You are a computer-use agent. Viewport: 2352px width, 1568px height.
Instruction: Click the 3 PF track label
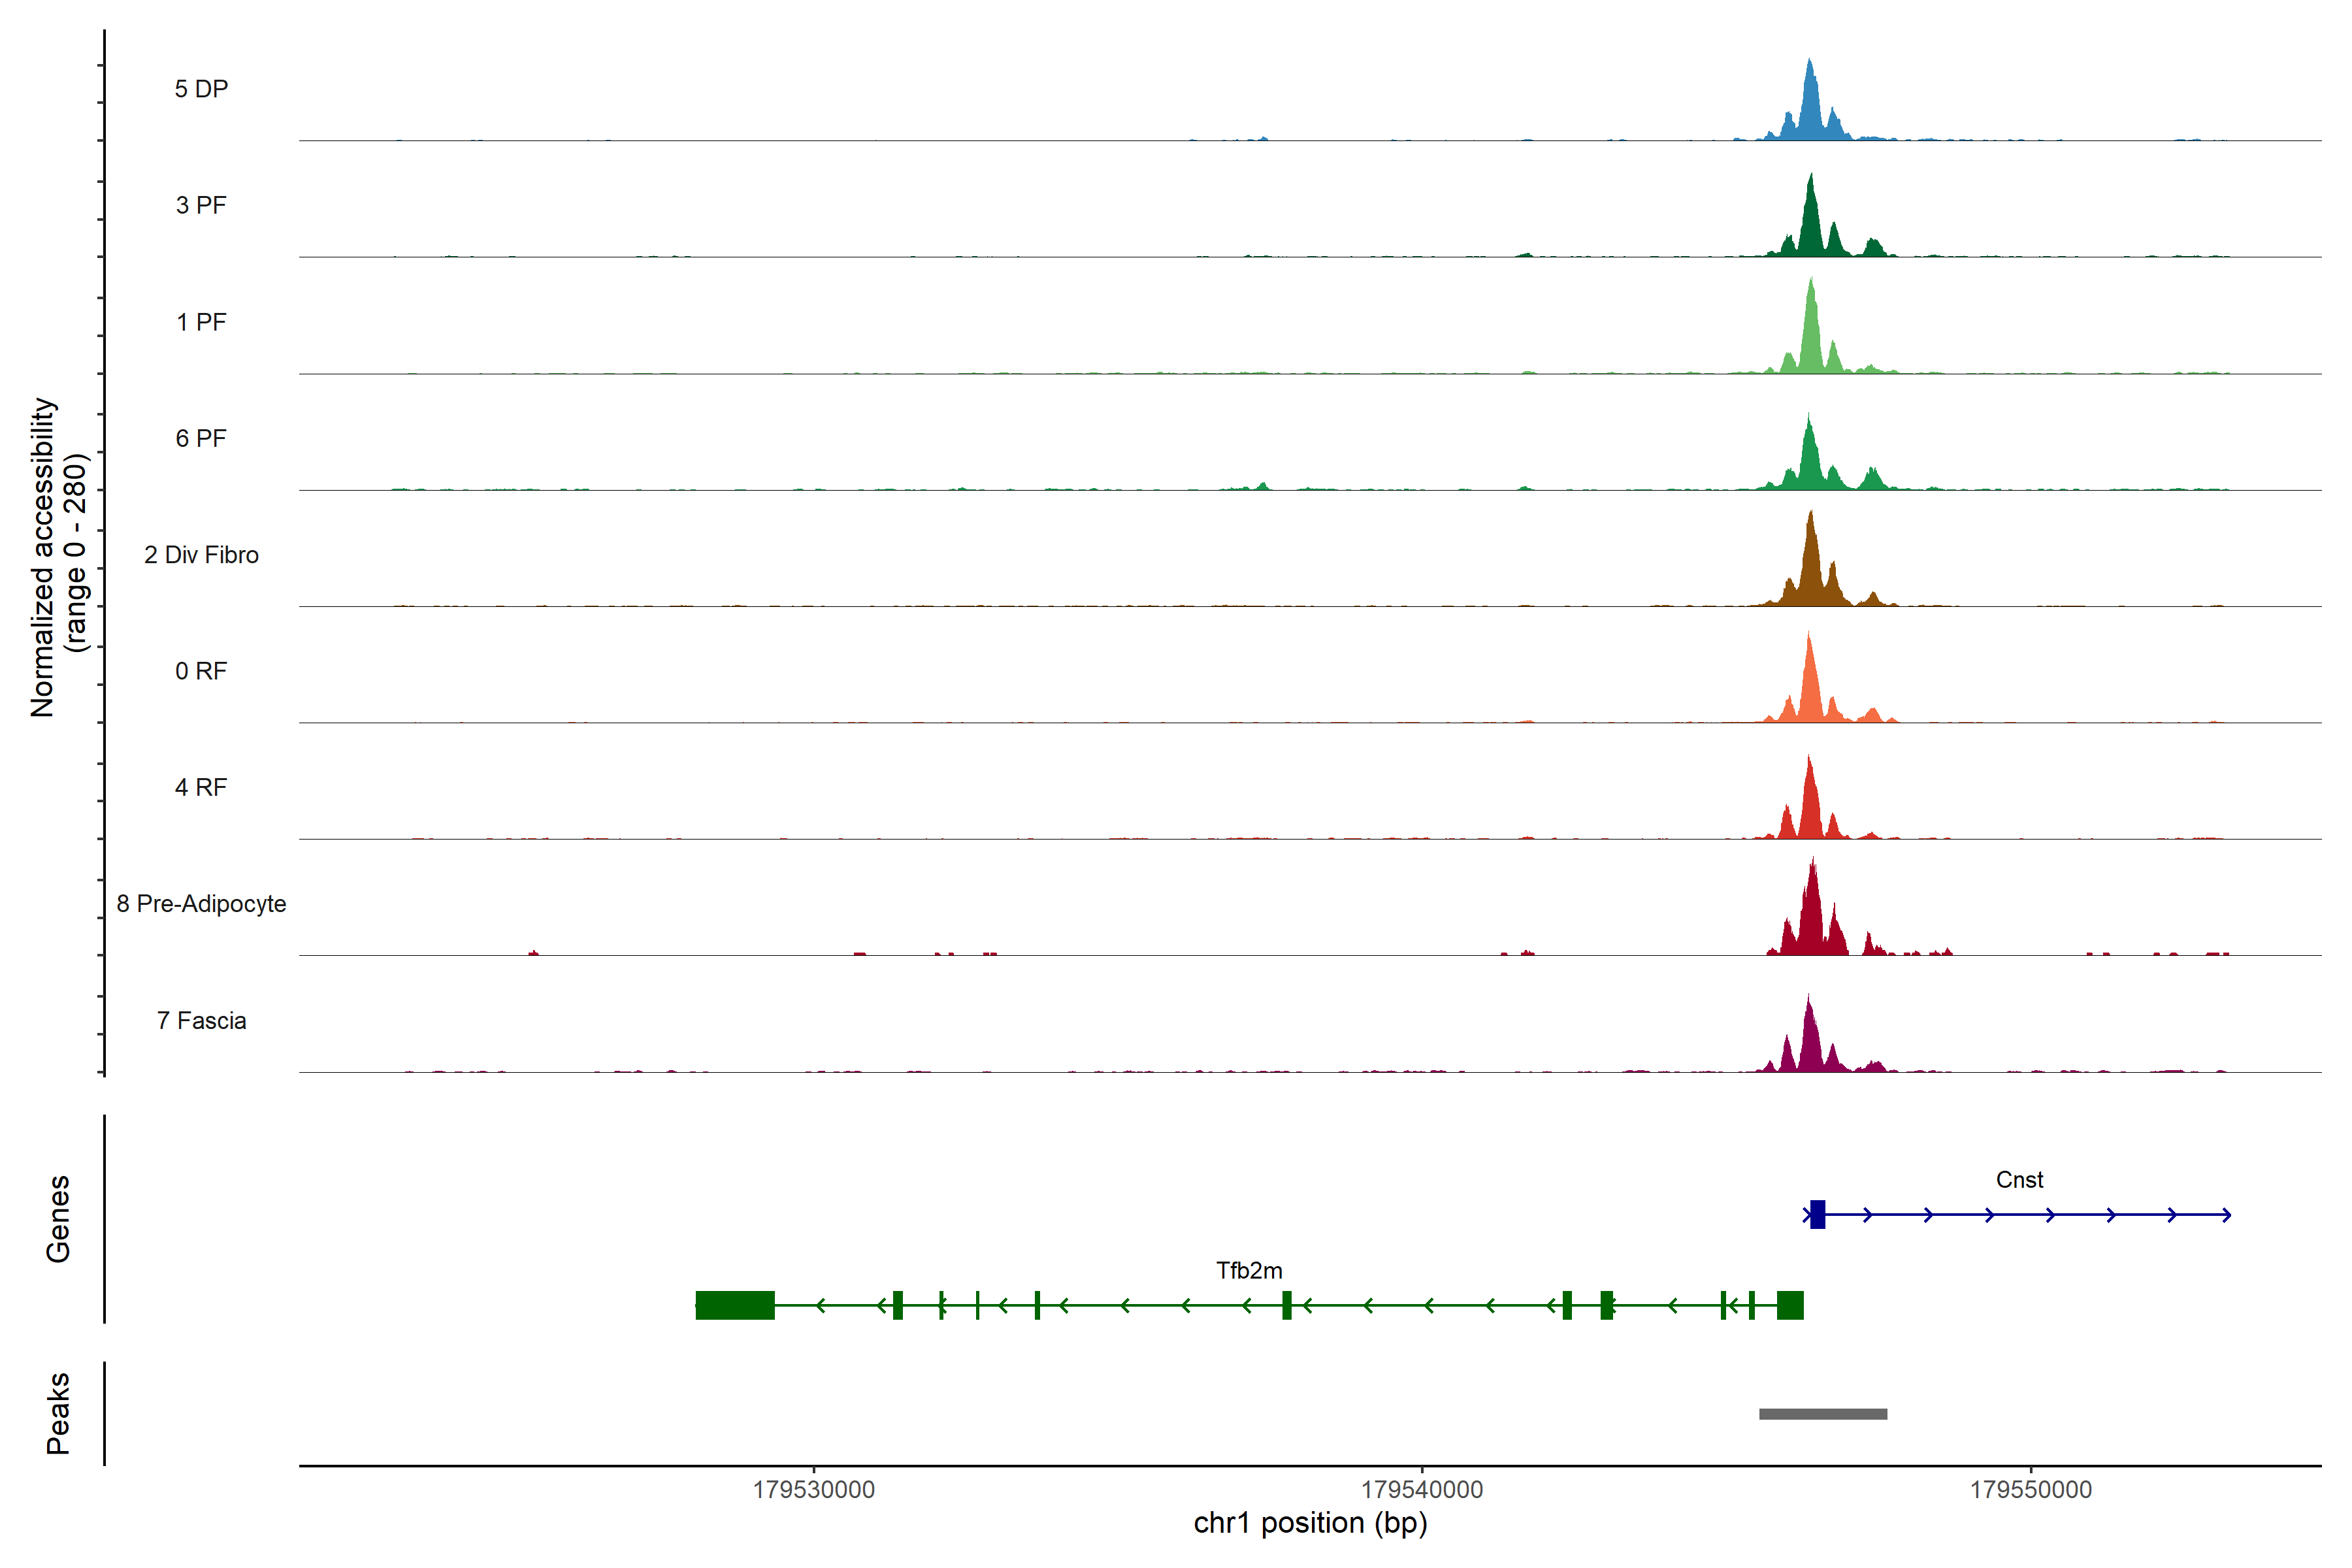point(201,205)
